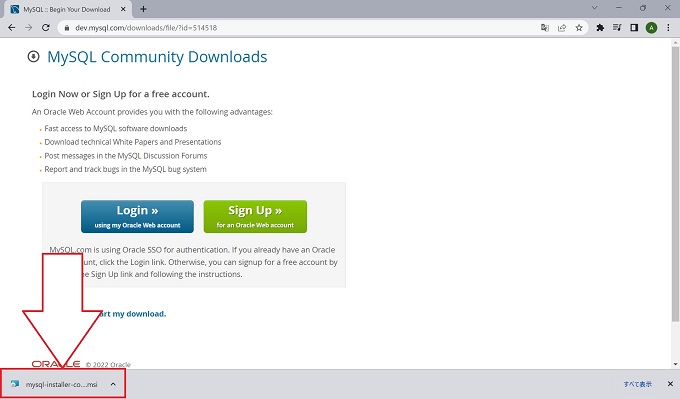Click the scrollbar down arrow
The width and height of the screenshot is (680, 399).
[675, 364]
